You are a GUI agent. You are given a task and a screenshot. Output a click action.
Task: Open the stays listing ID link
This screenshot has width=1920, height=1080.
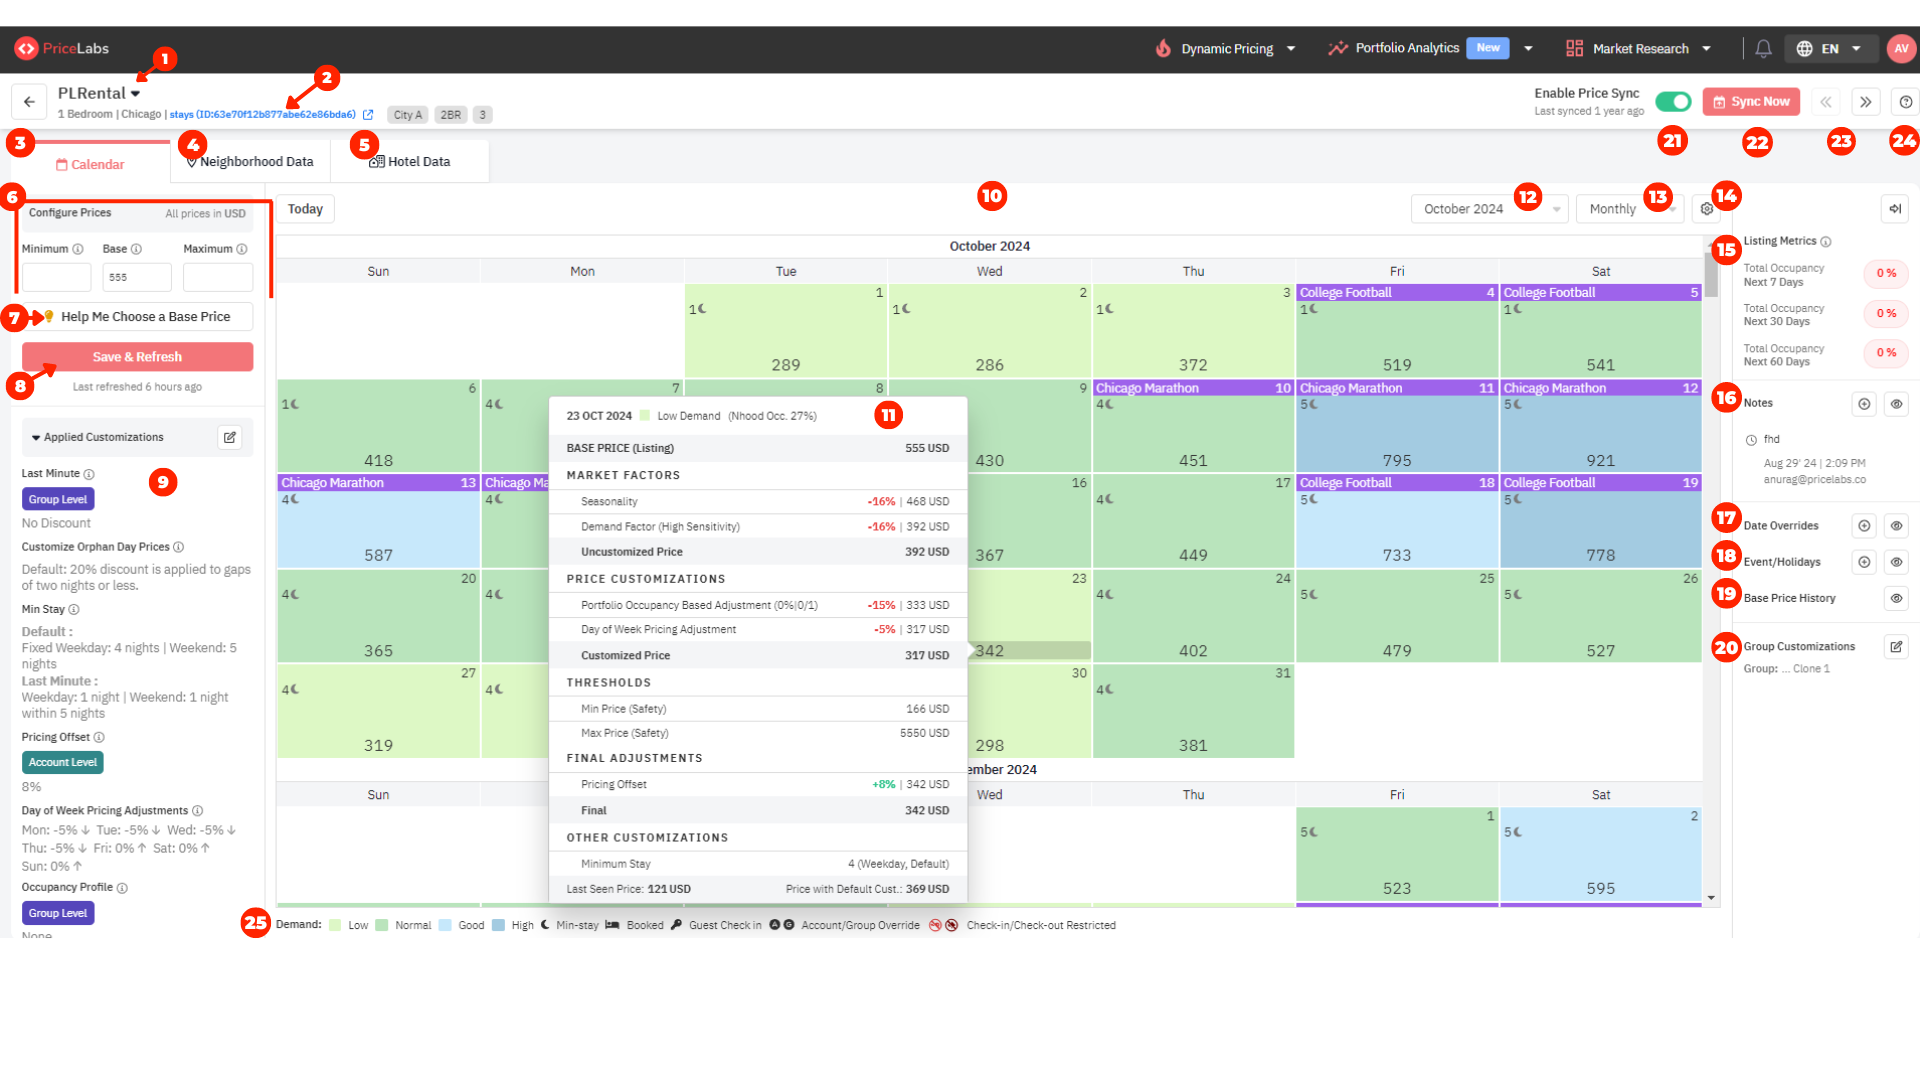262,115
